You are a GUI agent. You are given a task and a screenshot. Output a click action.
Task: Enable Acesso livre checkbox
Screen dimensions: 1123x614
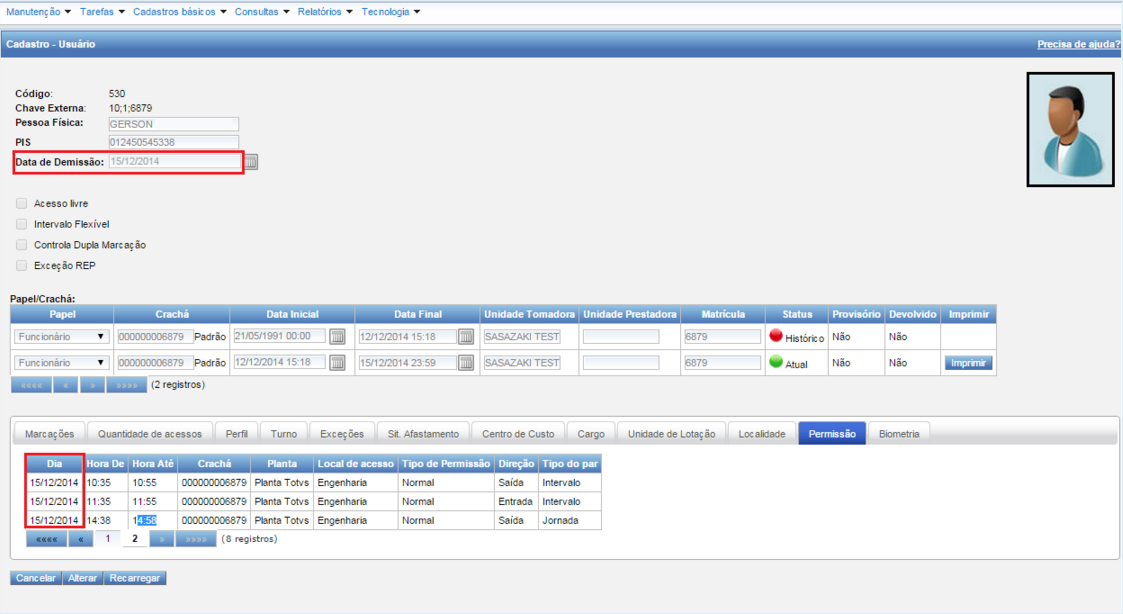pos(21,203)
